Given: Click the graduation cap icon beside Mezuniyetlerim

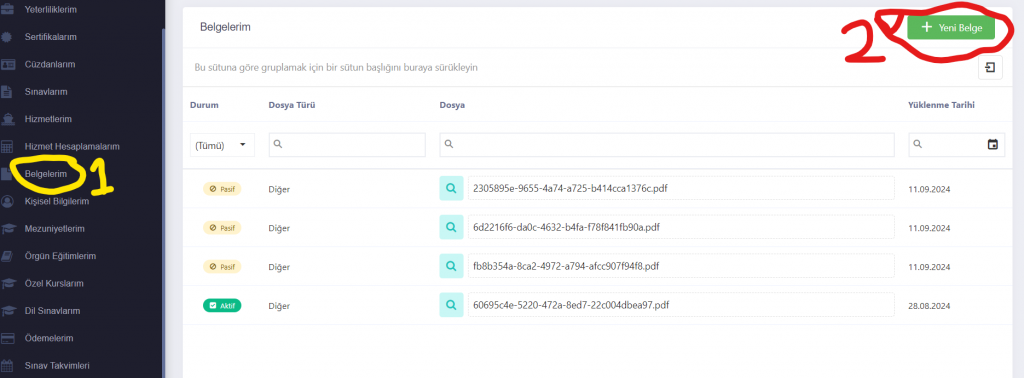Looking at the screenshot, I should (8, 228).
